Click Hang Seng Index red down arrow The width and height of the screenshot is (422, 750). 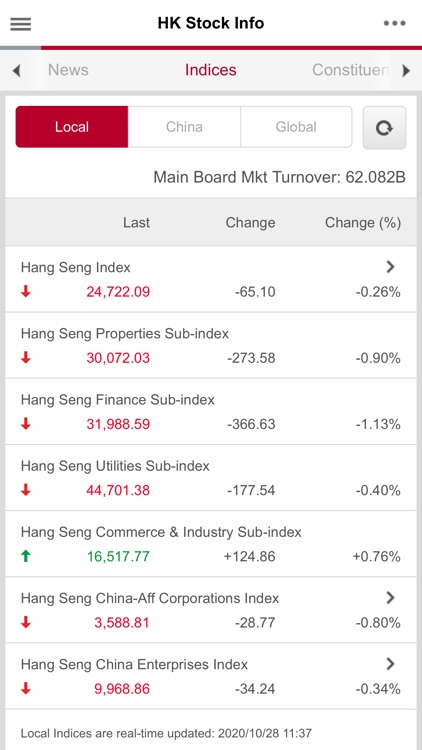(26, 292)
